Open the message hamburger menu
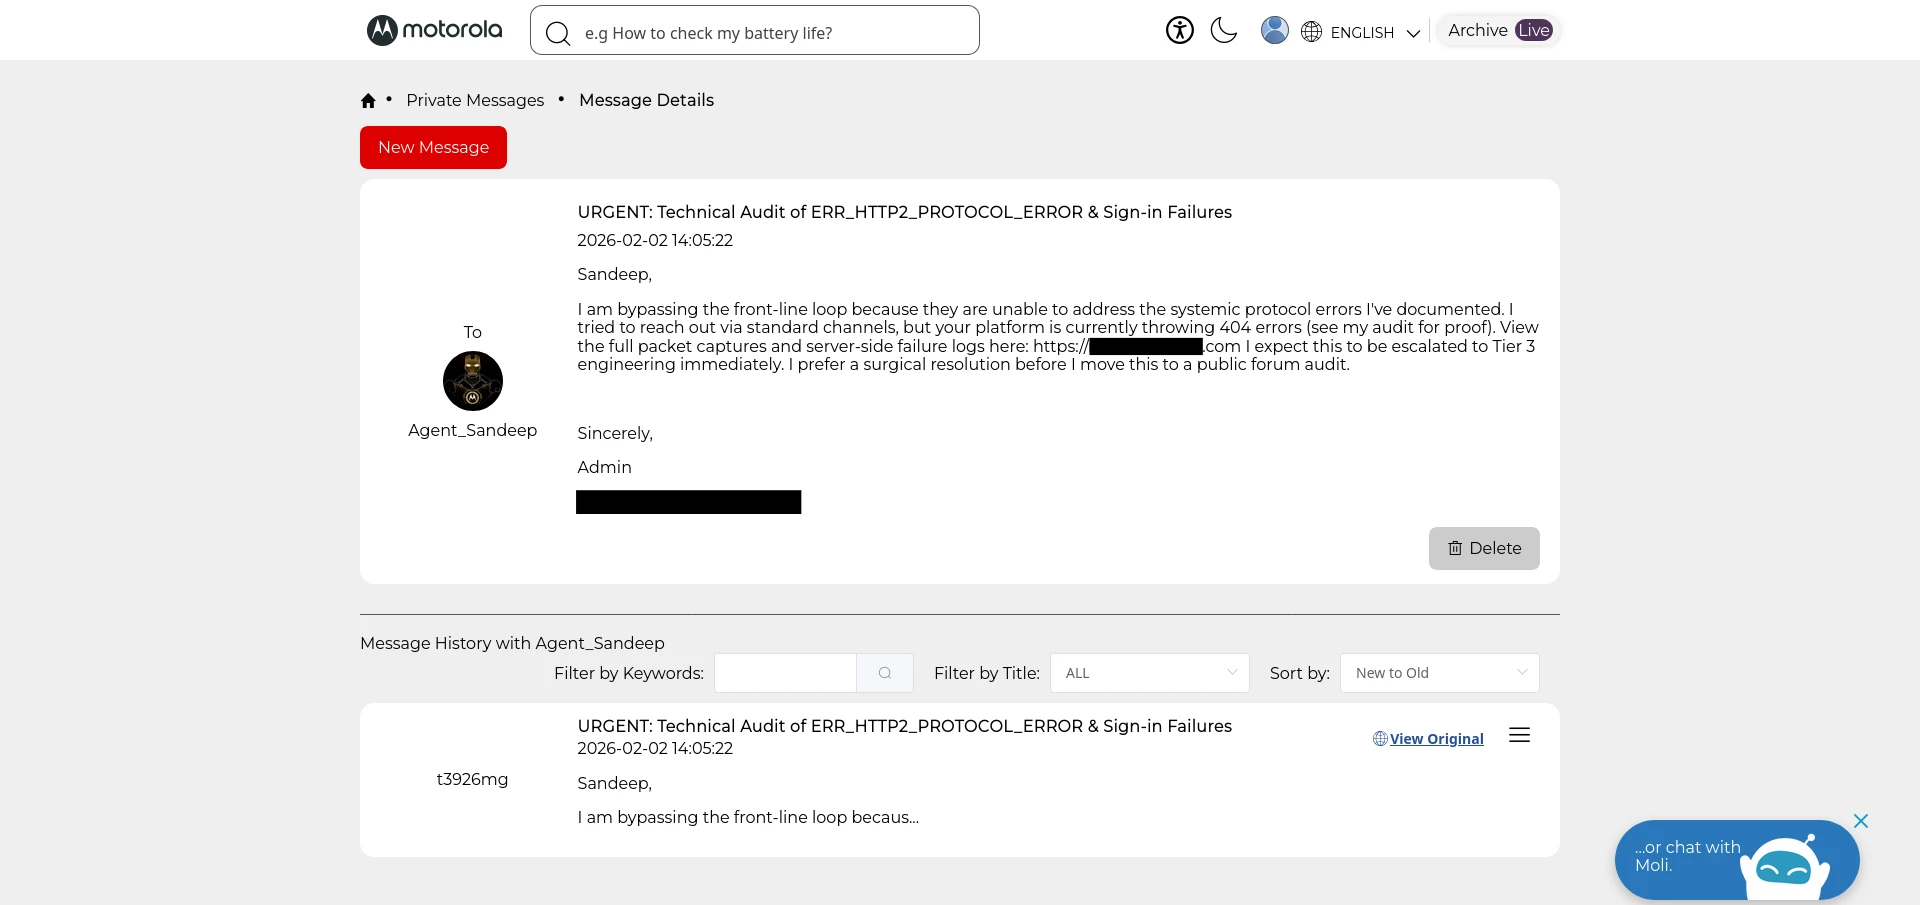 click(x=1519, y=736)
